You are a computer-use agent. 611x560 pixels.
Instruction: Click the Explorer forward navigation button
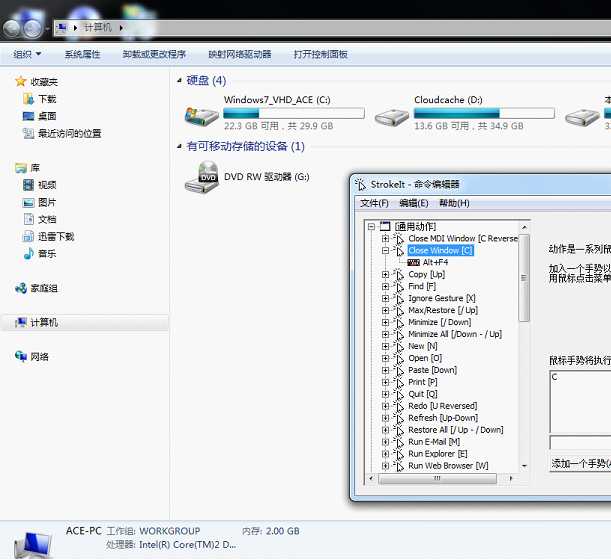[33, 28]
